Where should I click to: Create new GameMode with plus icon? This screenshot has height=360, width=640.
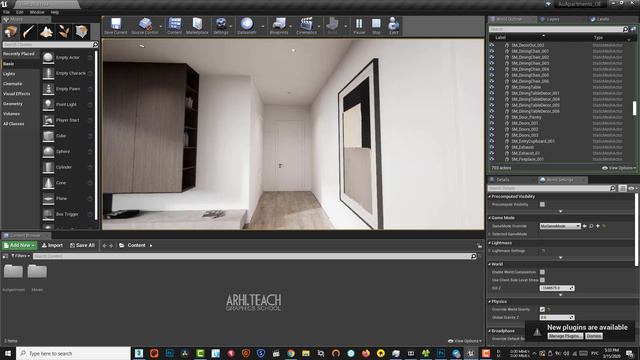598,226
